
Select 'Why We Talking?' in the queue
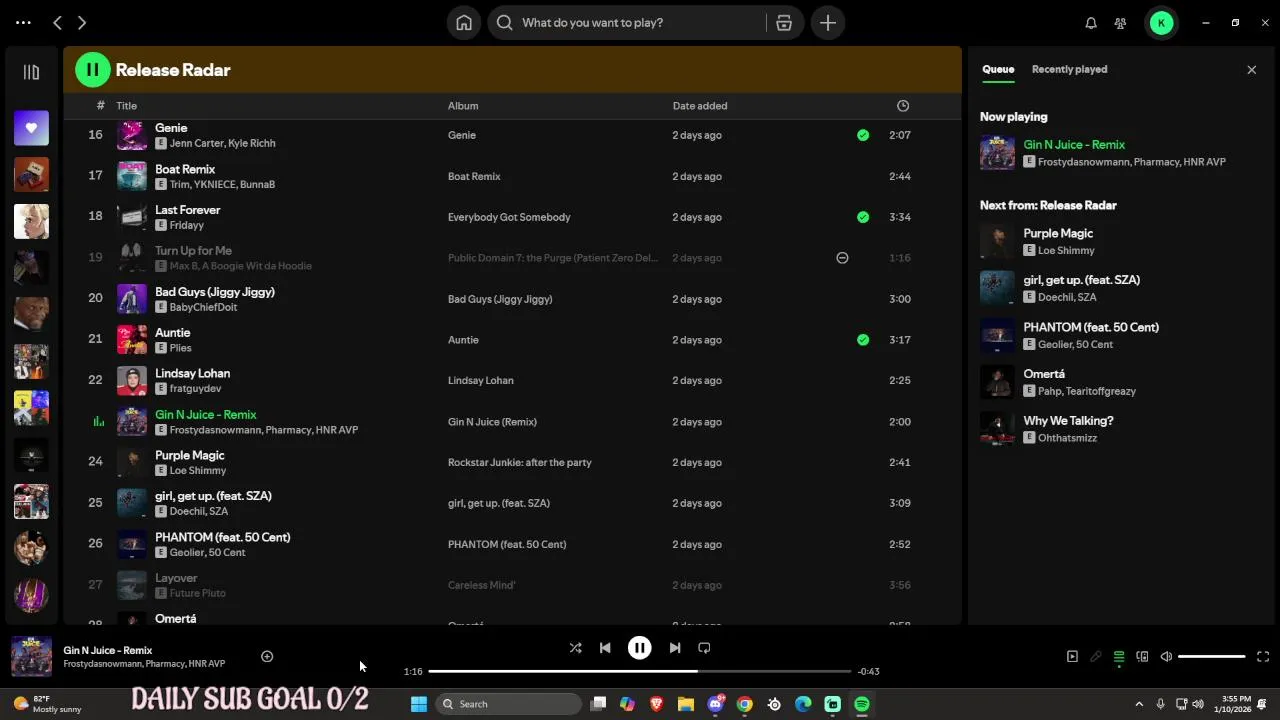click(1068, 421)
